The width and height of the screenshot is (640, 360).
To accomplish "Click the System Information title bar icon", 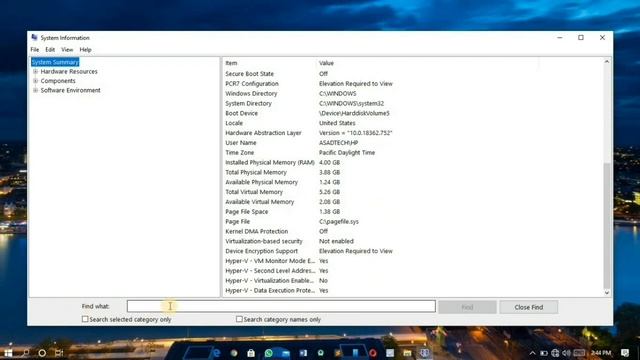I will 34,37.
